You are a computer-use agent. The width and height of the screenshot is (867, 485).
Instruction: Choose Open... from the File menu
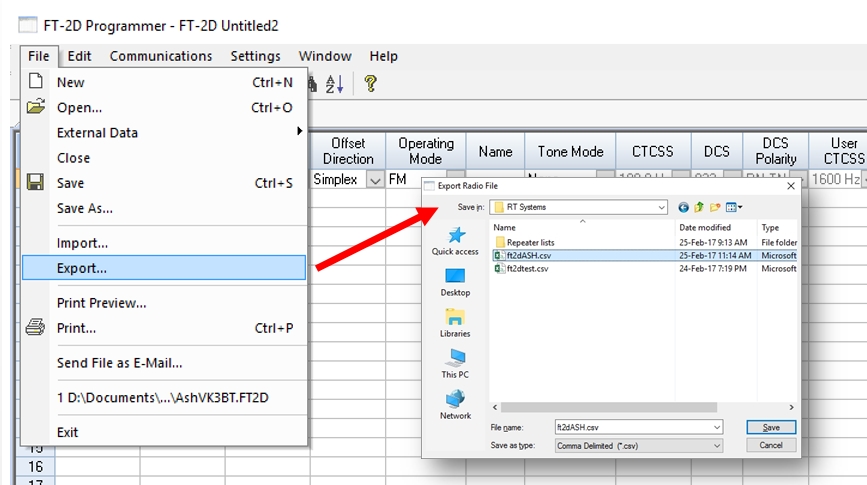pos(164,107)
